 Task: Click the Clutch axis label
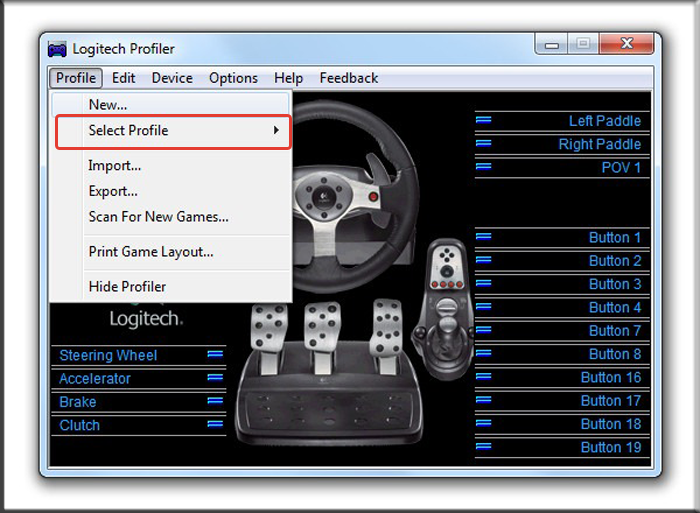point(79,425)
